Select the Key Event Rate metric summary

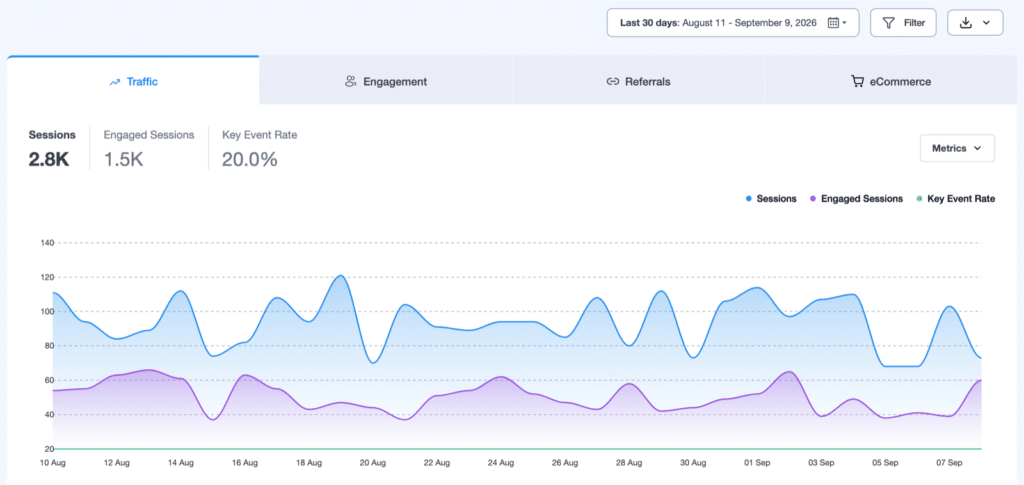pos(259,148)
